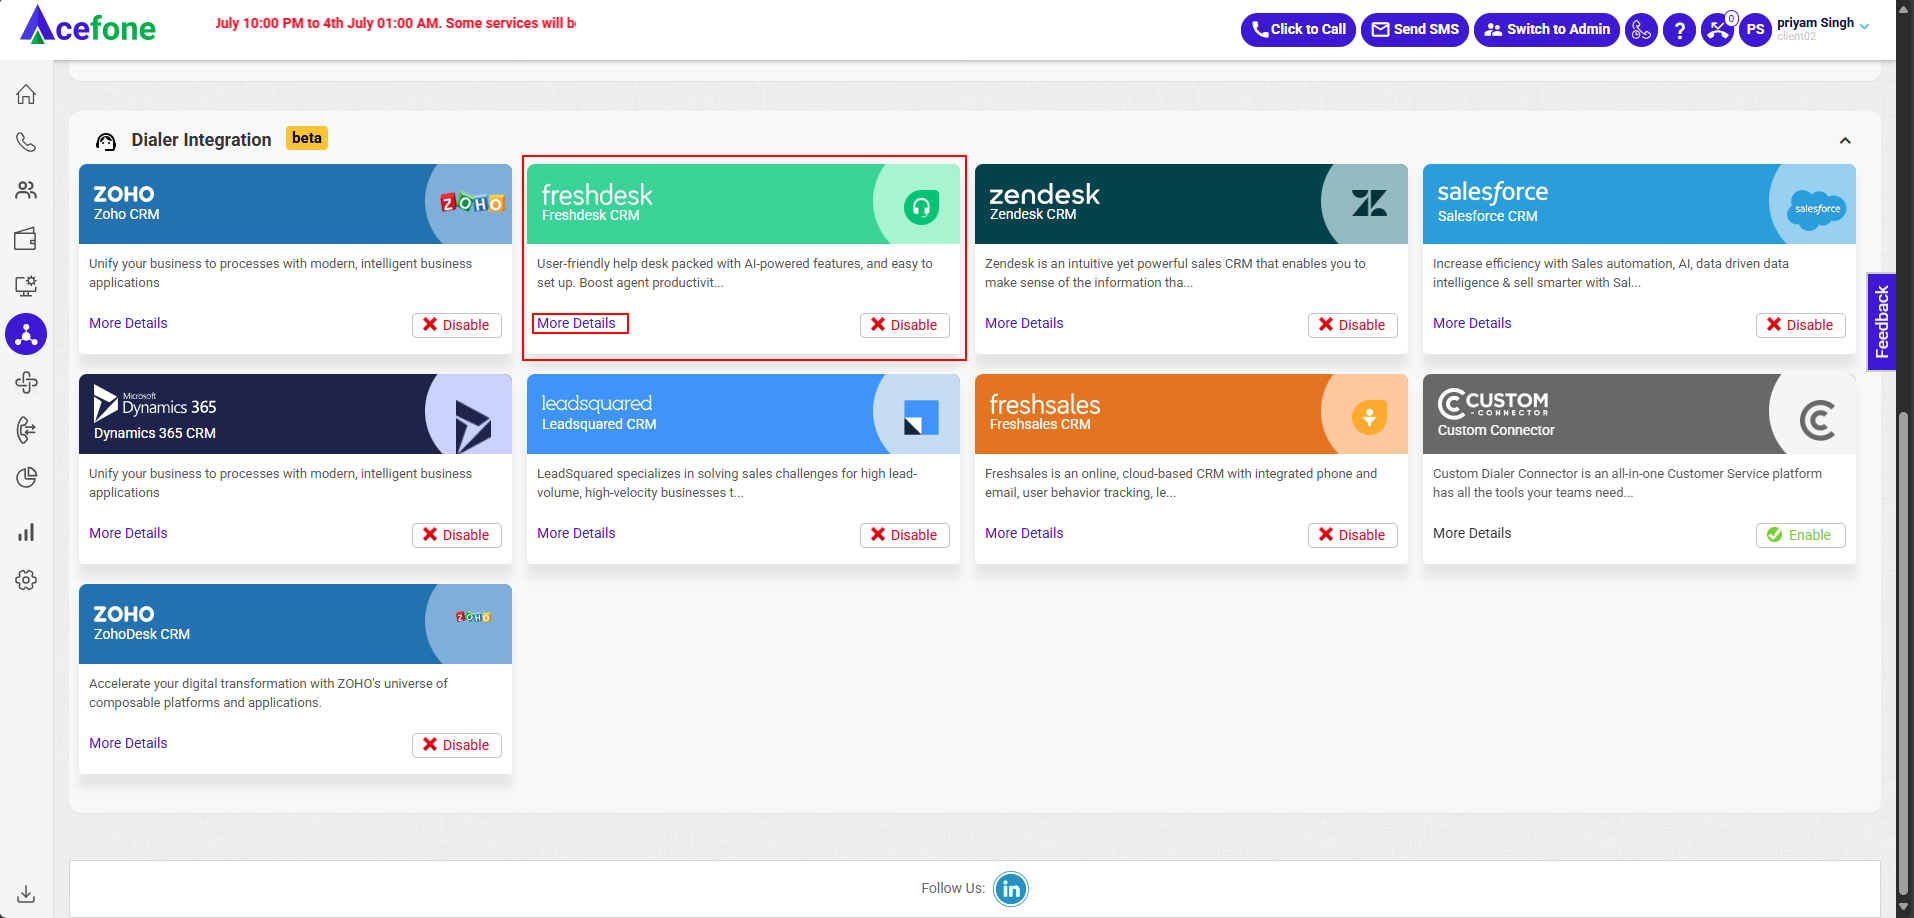Viewport: 1914px width, 918px height.
Task: Click the Zoho CRM logo thumbnail
Action: point(472,203)
